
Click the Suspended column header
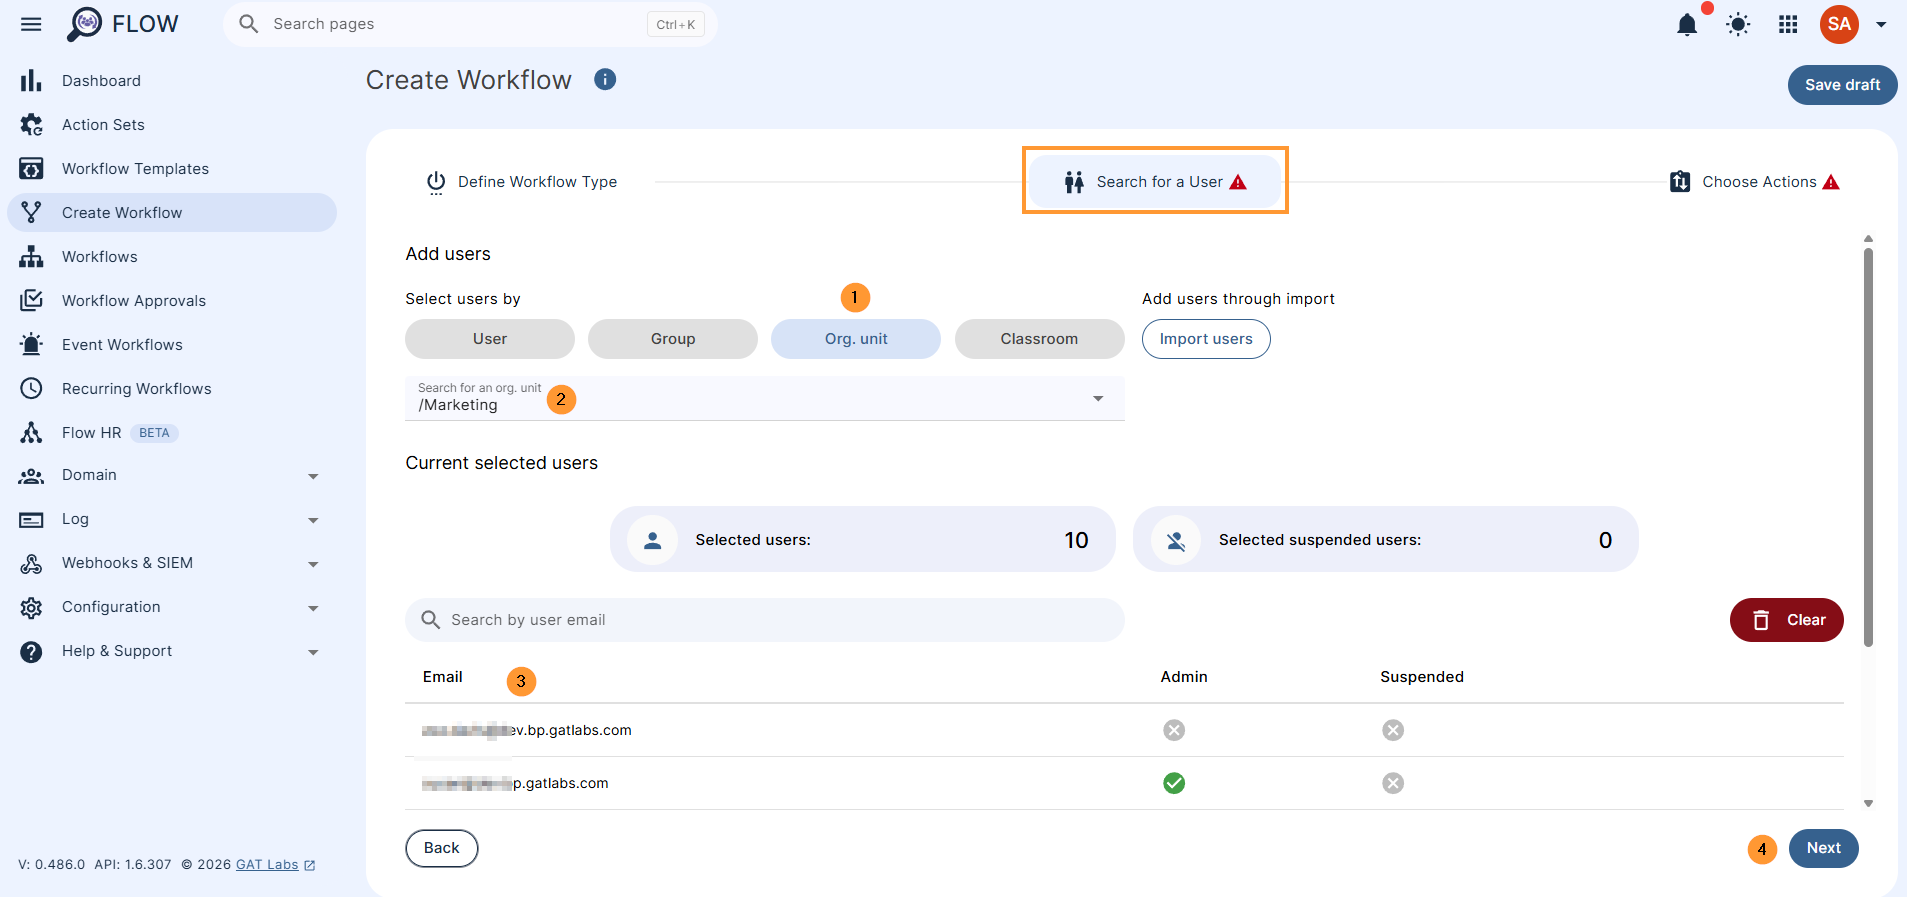tap(1422, 677)
